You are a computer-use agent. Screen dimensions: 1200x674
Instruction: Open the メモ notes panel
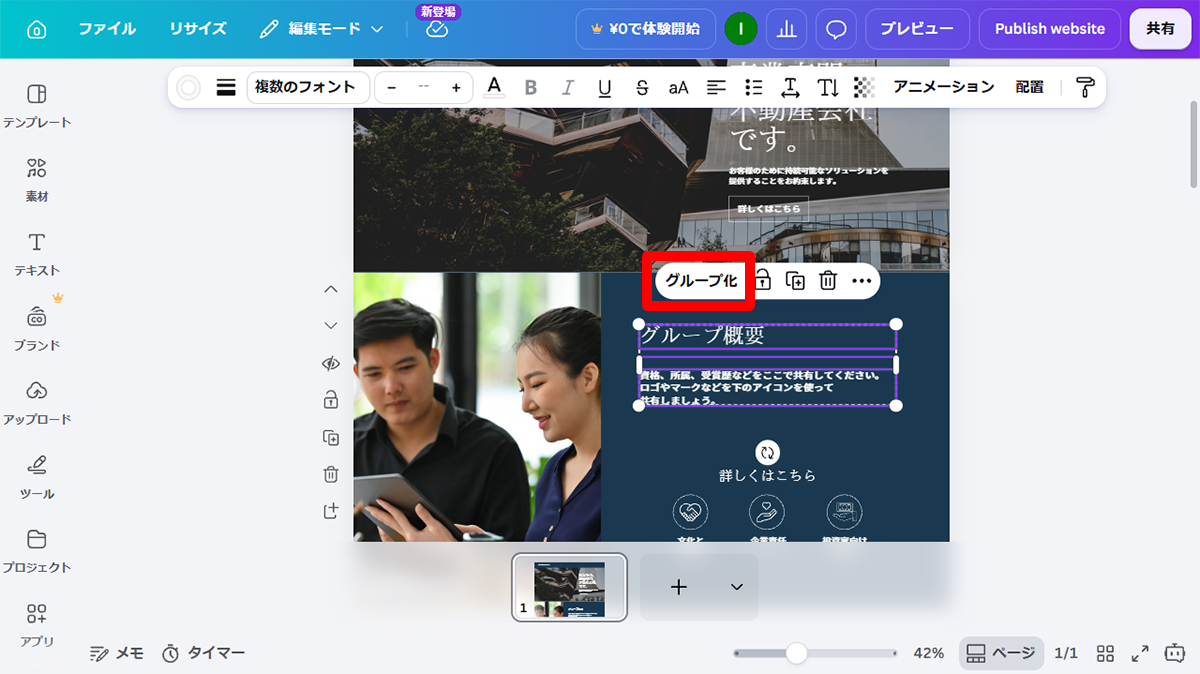pyautogui.click(x=117, y=653)
